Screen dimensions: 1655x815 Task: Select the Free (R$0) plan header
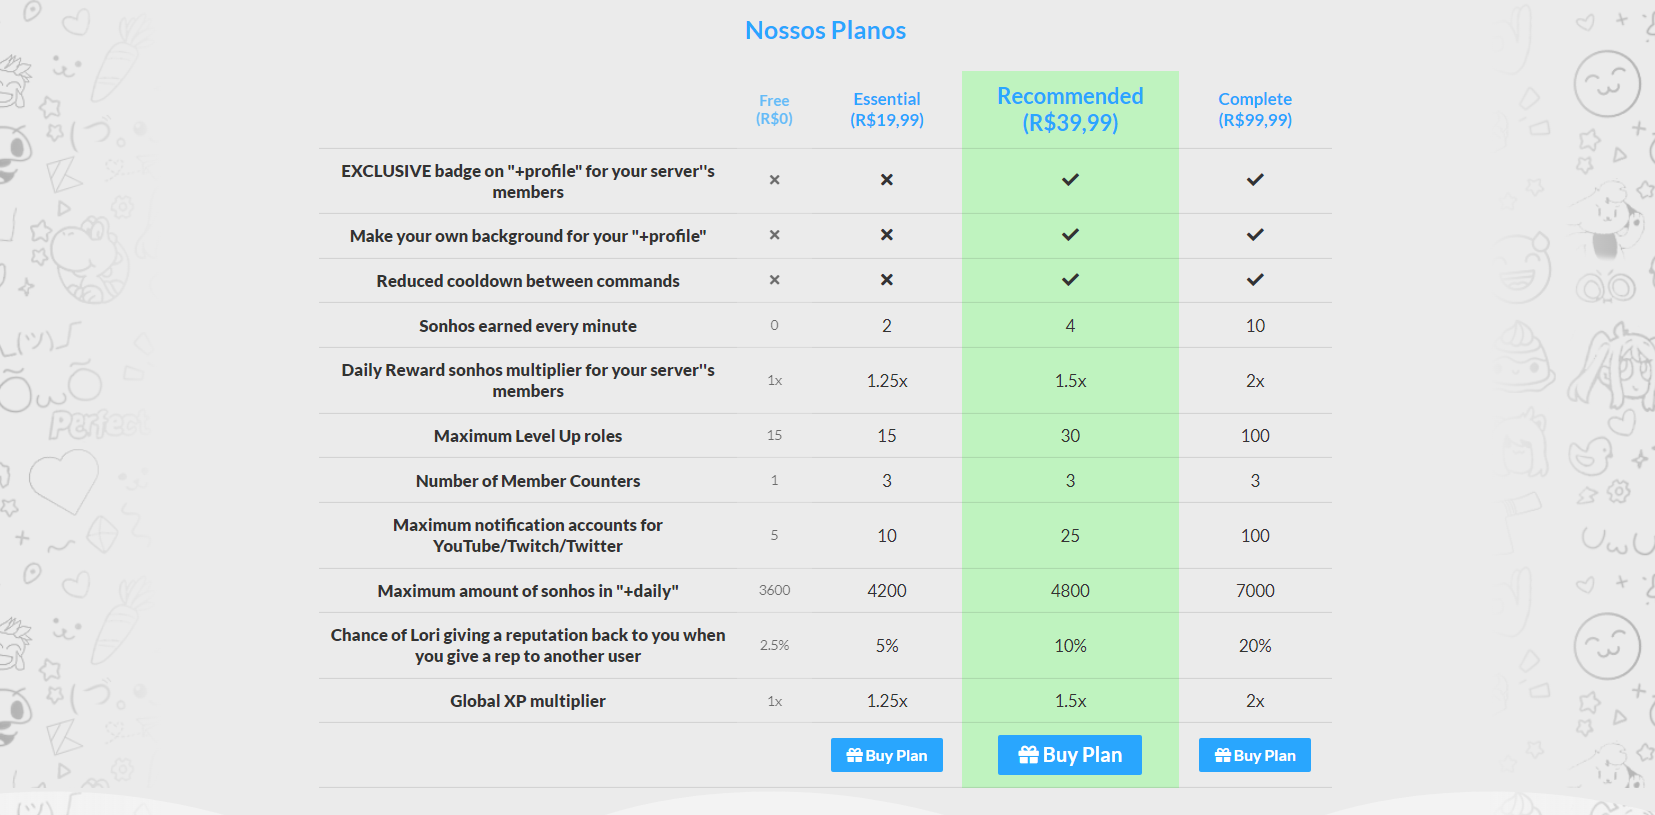[x=774, y=109]
